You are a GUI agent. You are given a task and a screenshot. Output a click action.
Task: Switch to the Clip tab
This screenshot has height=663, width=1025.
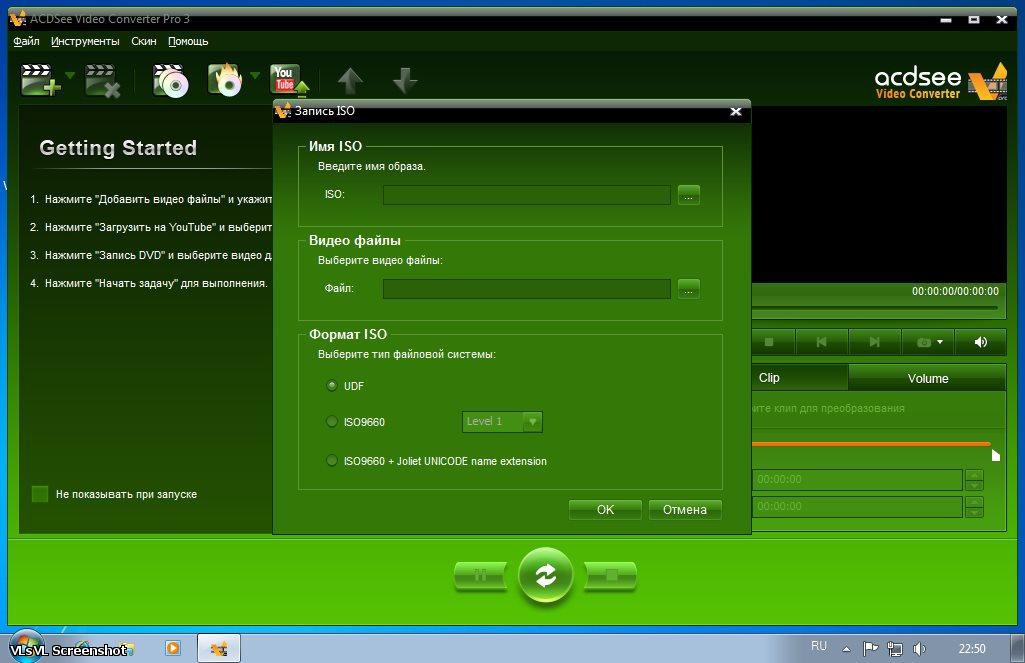pyautogui.click(x=799, y=378)
